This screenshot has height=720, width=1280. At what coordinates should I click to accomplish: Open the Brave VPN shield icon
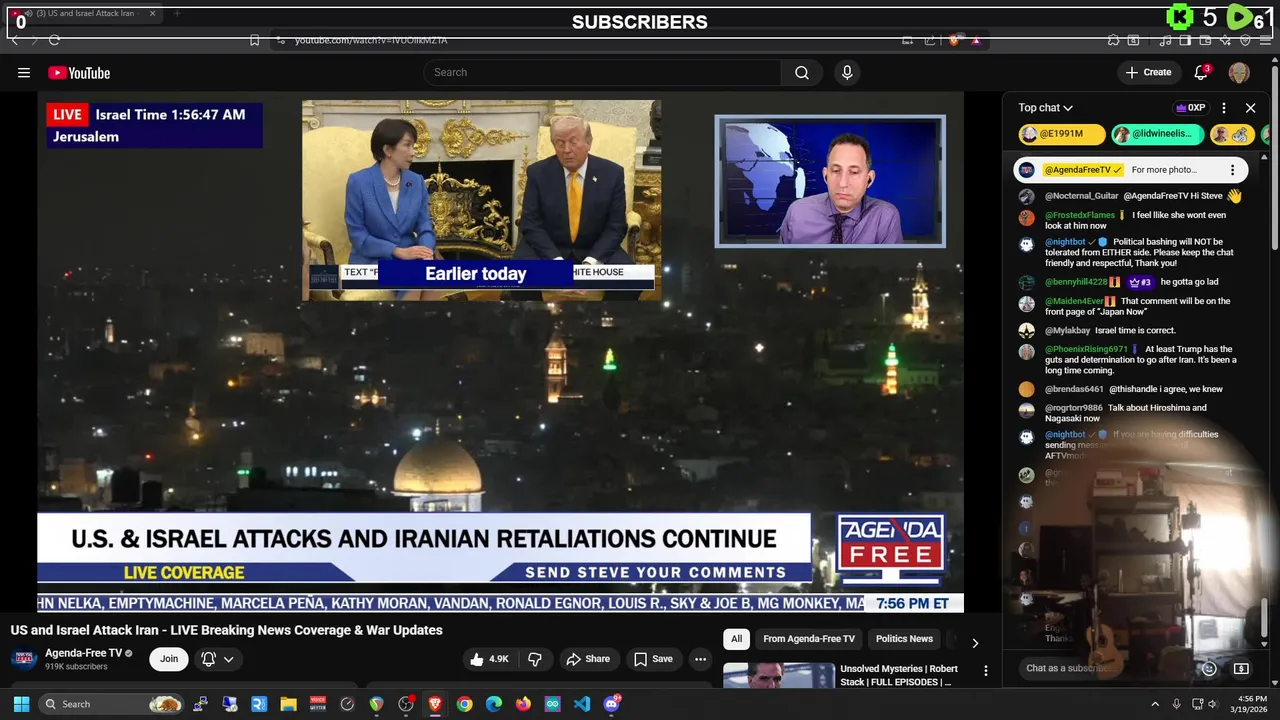[x=1245, y=40]
